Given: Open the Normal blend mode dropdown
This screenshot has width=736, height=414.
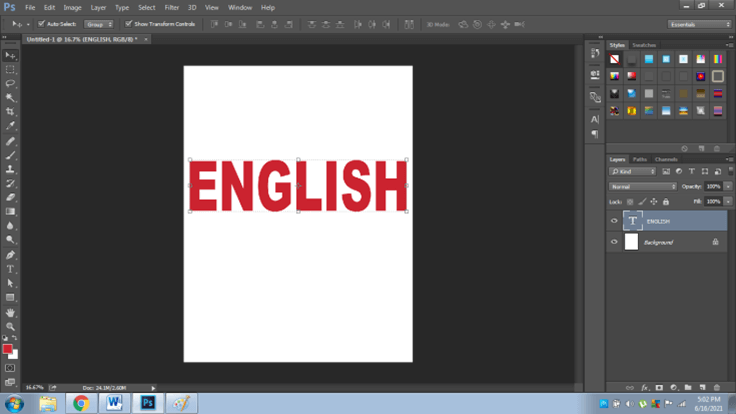Looking at the screenshot, I should pyautogui.click(x=643, y=186).
